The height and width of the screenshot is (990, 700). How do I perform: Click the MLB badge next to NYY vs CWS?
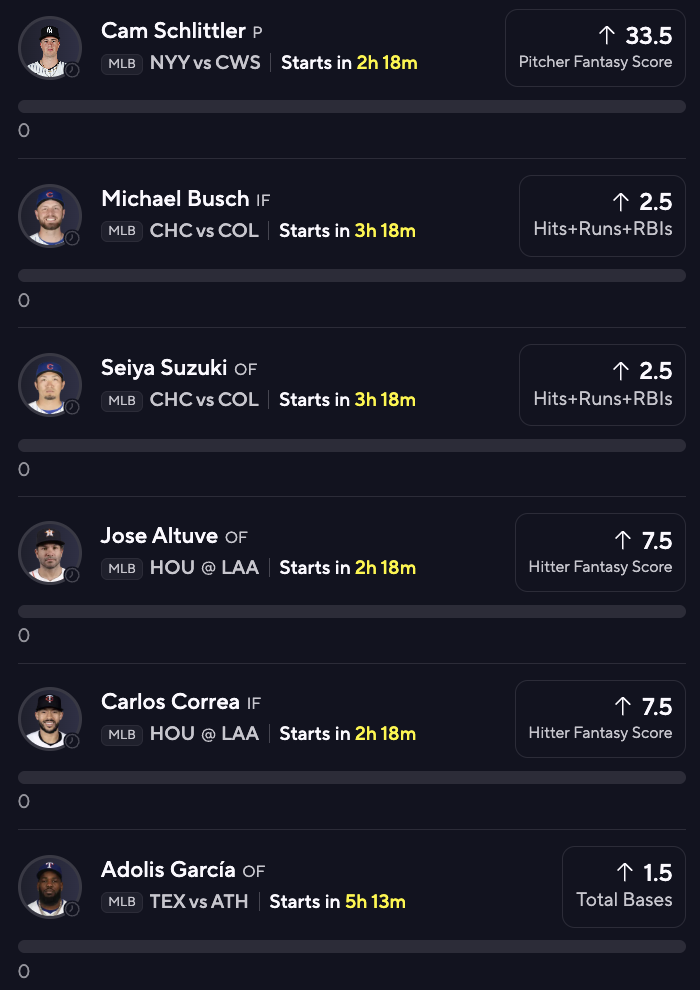pos(122,64)
